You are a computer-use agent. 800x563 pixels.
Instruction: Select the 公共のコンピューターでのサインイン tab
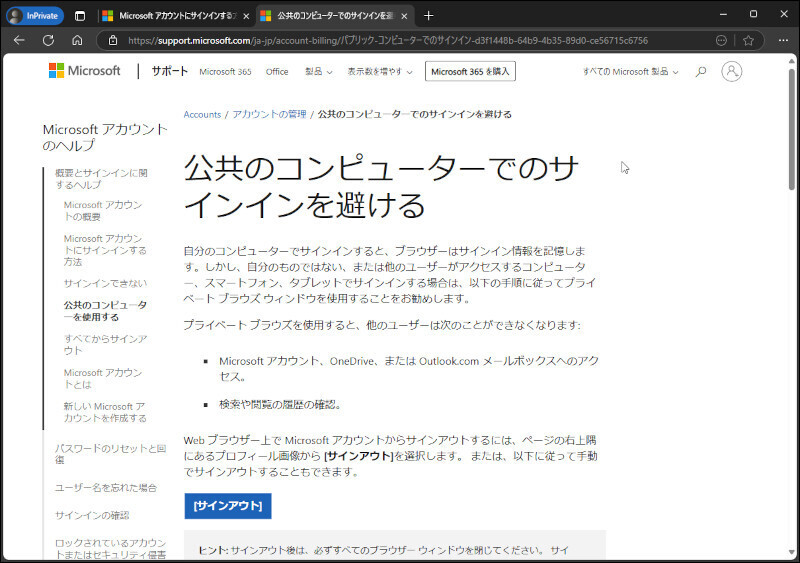click(x=334, y=16)
